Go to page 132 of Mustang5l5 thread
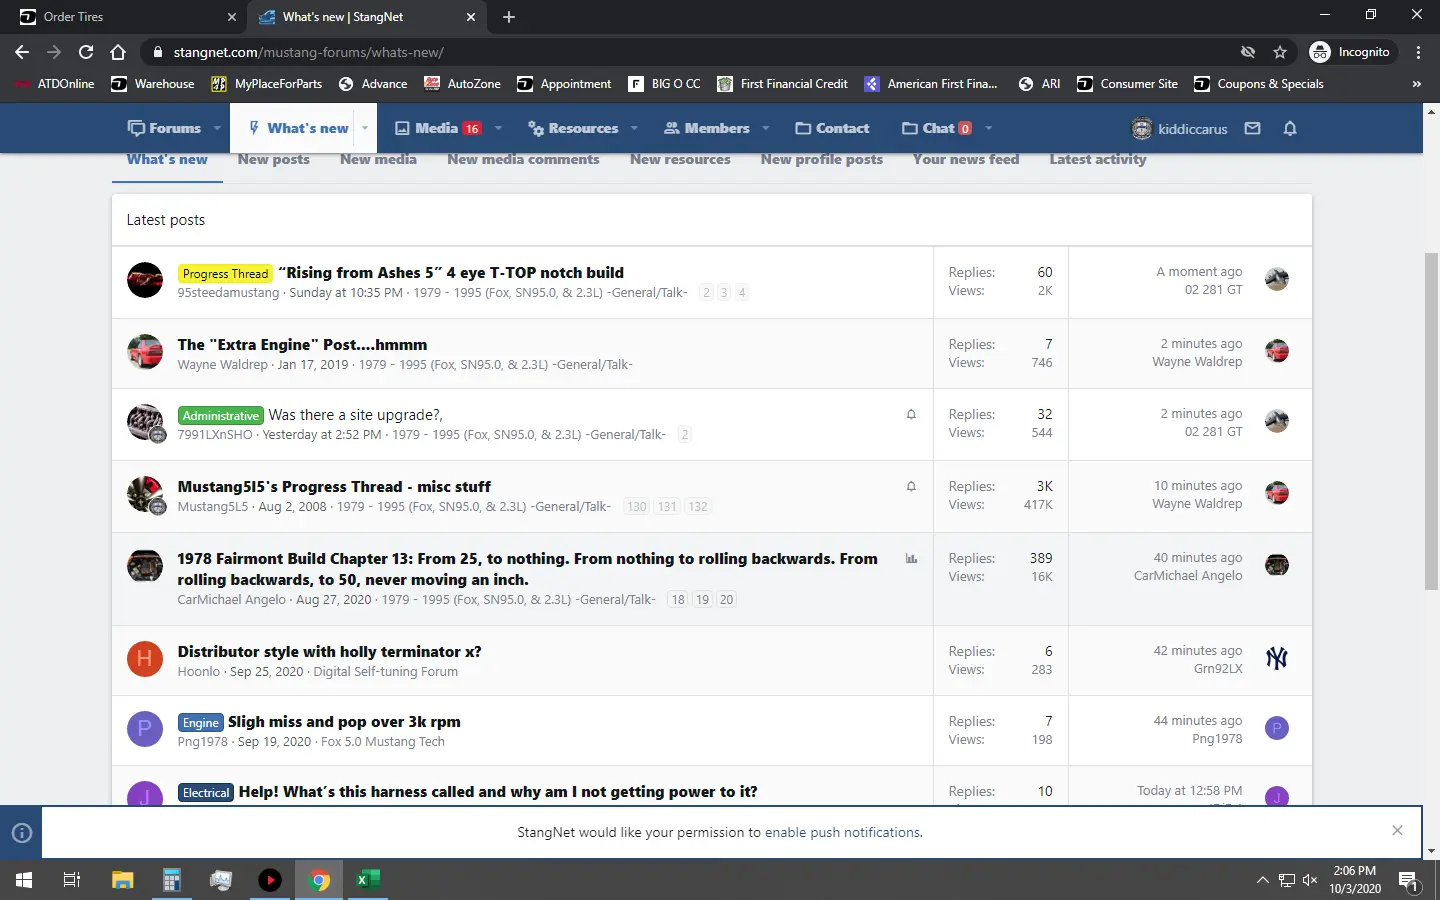 point(698,507)
